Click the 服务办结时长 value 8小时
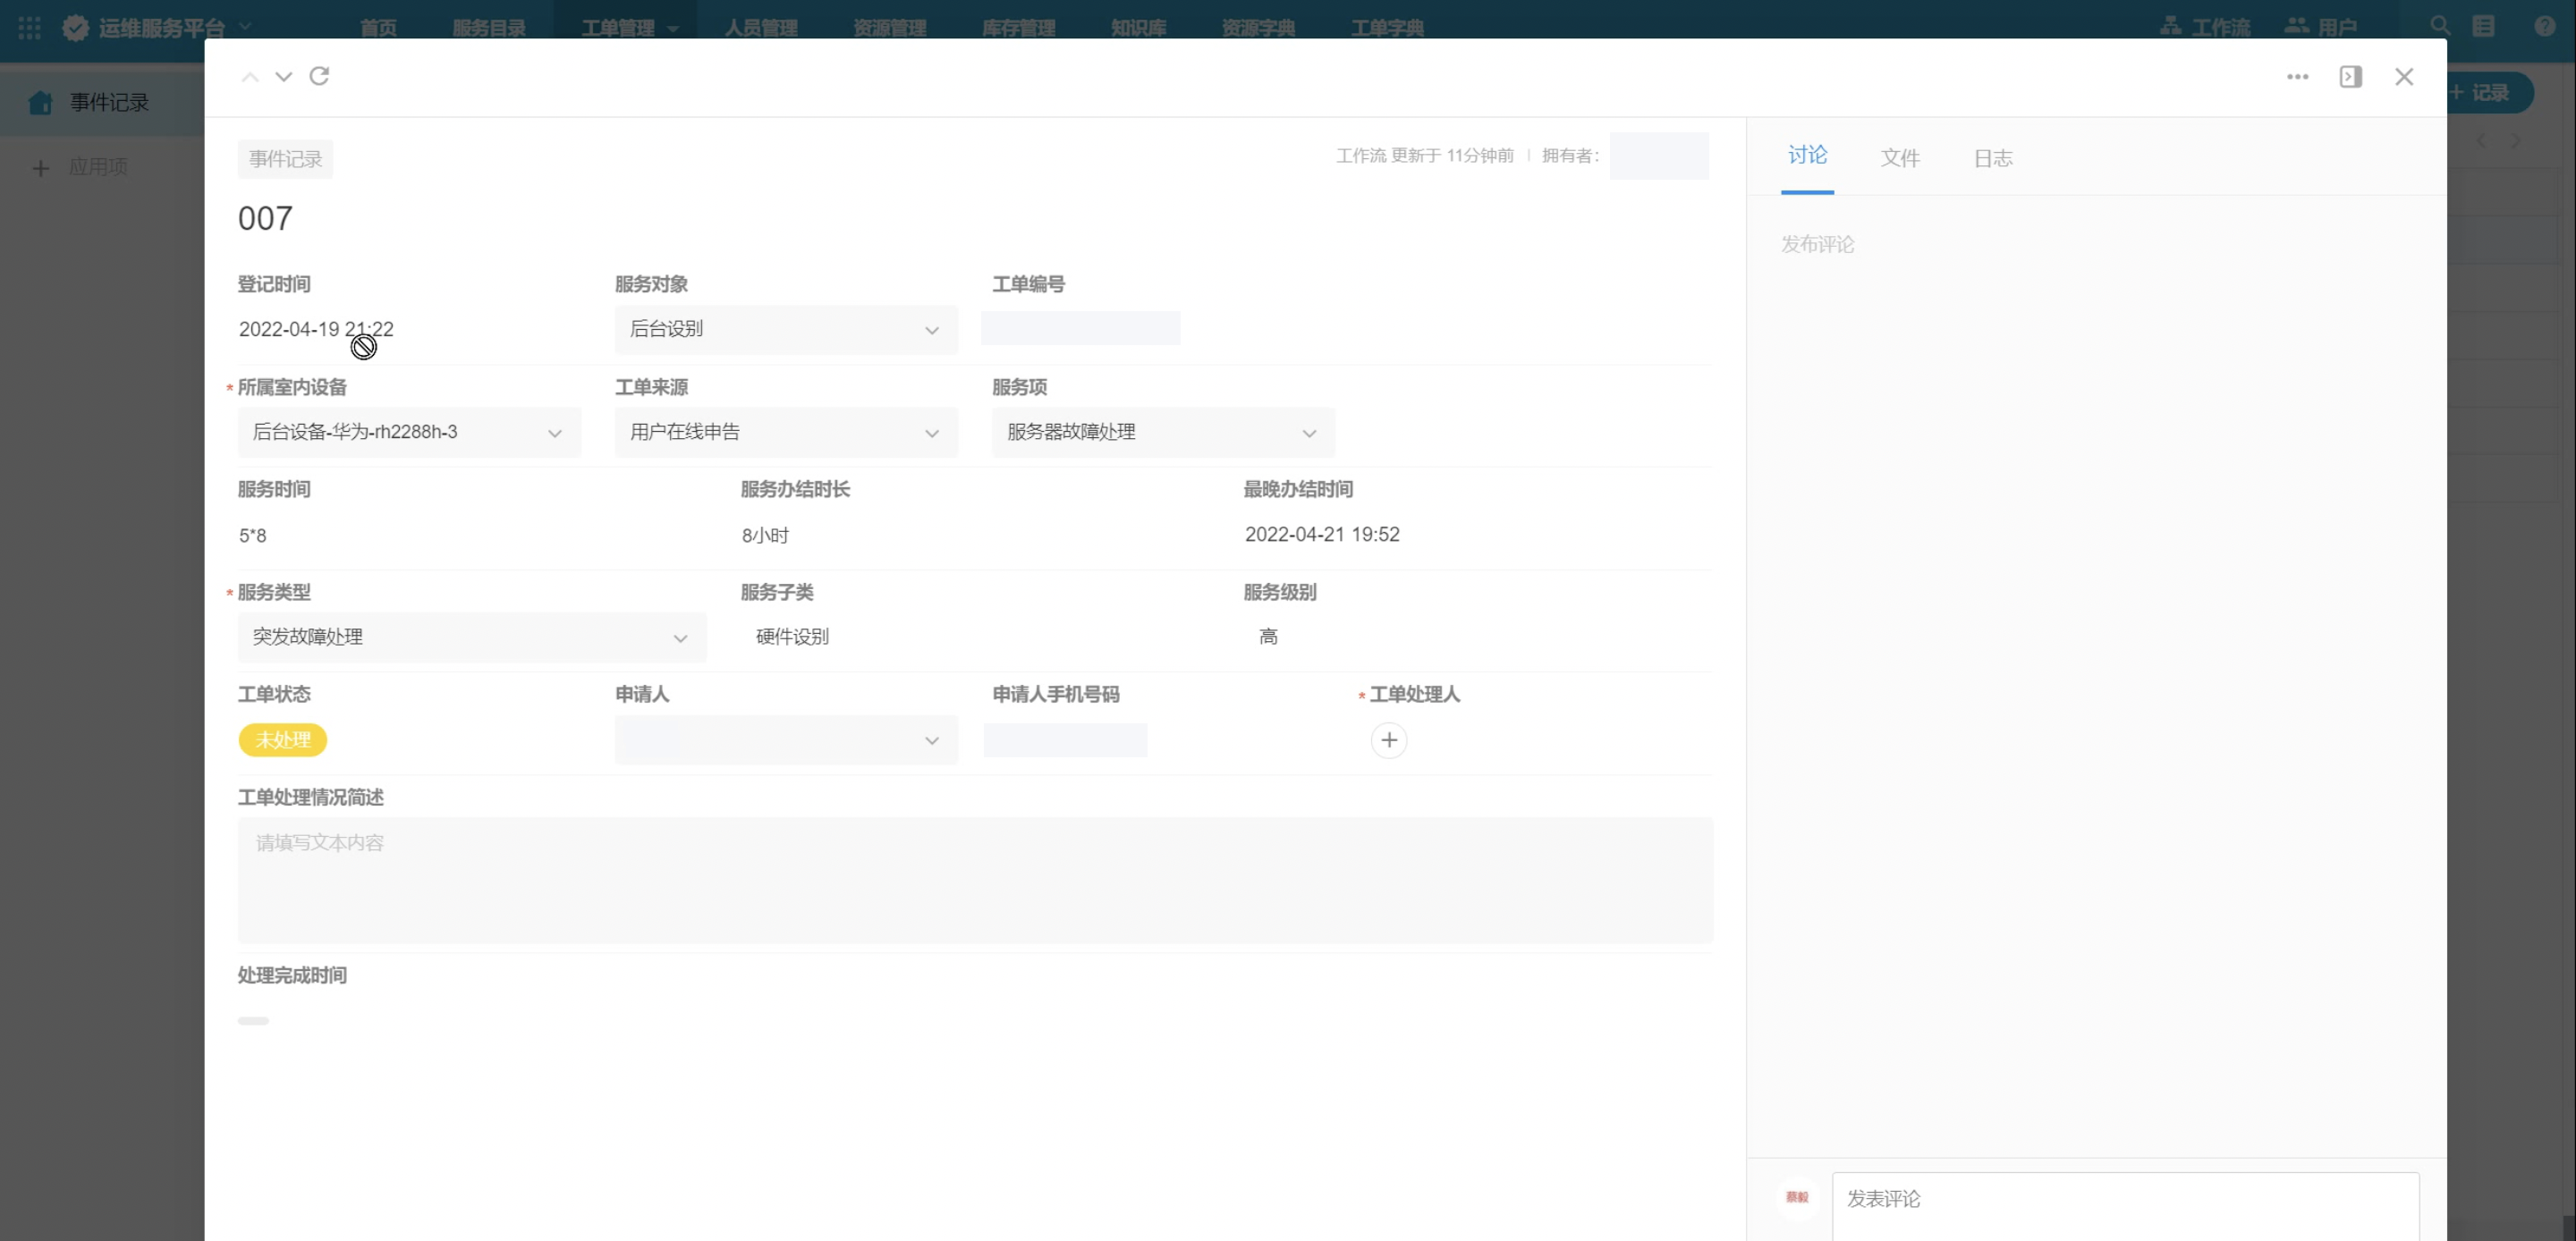 (x=765, y=535)
